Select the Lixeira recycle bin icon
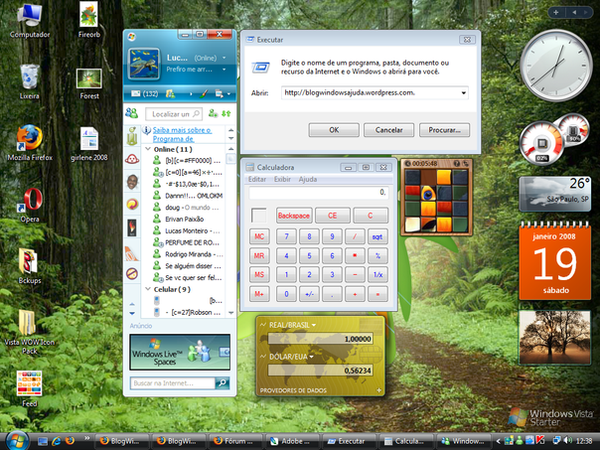This screenshot has width=600, height=450. click(x=29, y=82)
